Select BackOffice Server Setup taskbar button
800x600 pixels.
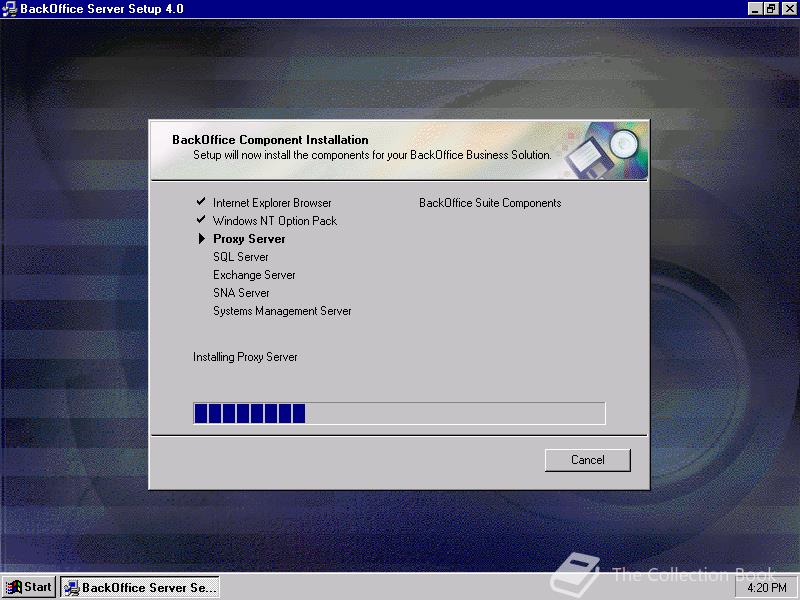(x=140, y=587)
